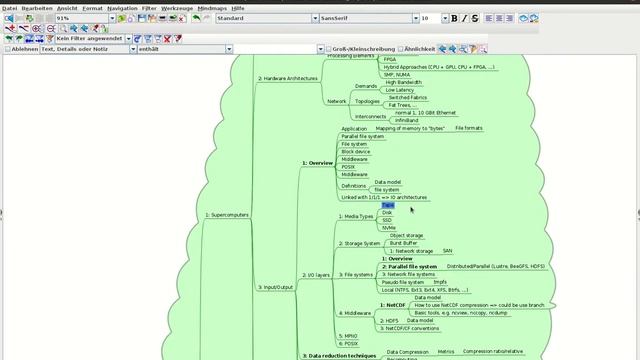Screen dimensions: 640x360
Task: Select the 3: Data reduction techniques node
Action: 339,356
